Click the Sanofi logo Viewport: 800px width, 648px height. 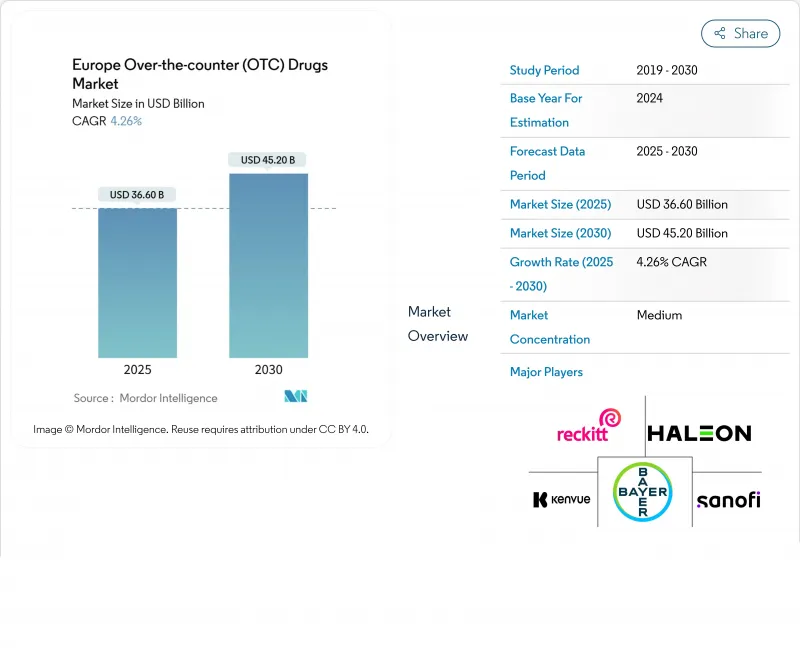727,500
